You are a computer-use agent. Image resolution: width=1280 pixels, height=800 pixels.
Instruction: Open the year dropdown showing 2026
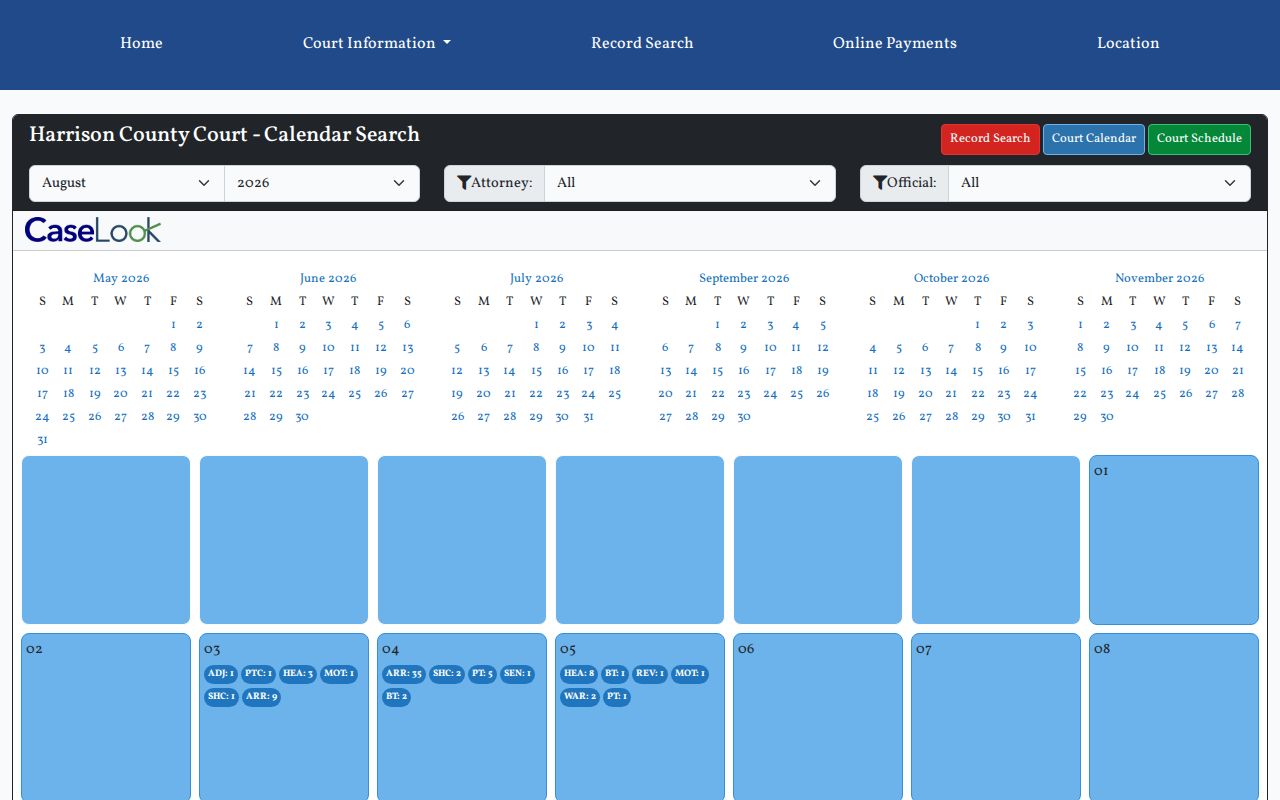coord(322,183)
